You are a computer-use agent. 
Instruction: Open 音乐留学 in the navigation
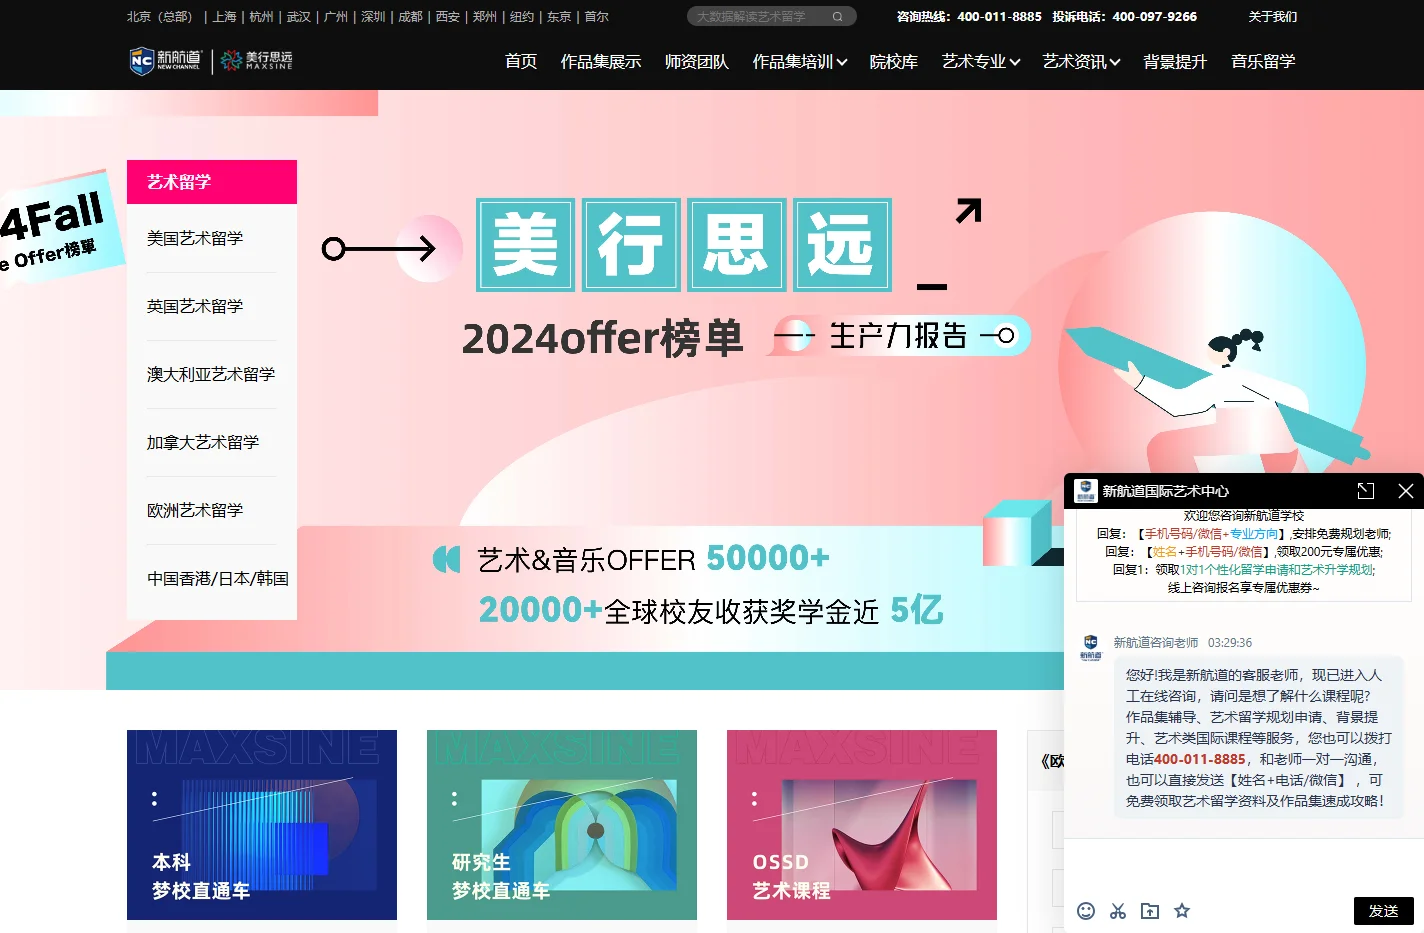[x=1263, y=62]
